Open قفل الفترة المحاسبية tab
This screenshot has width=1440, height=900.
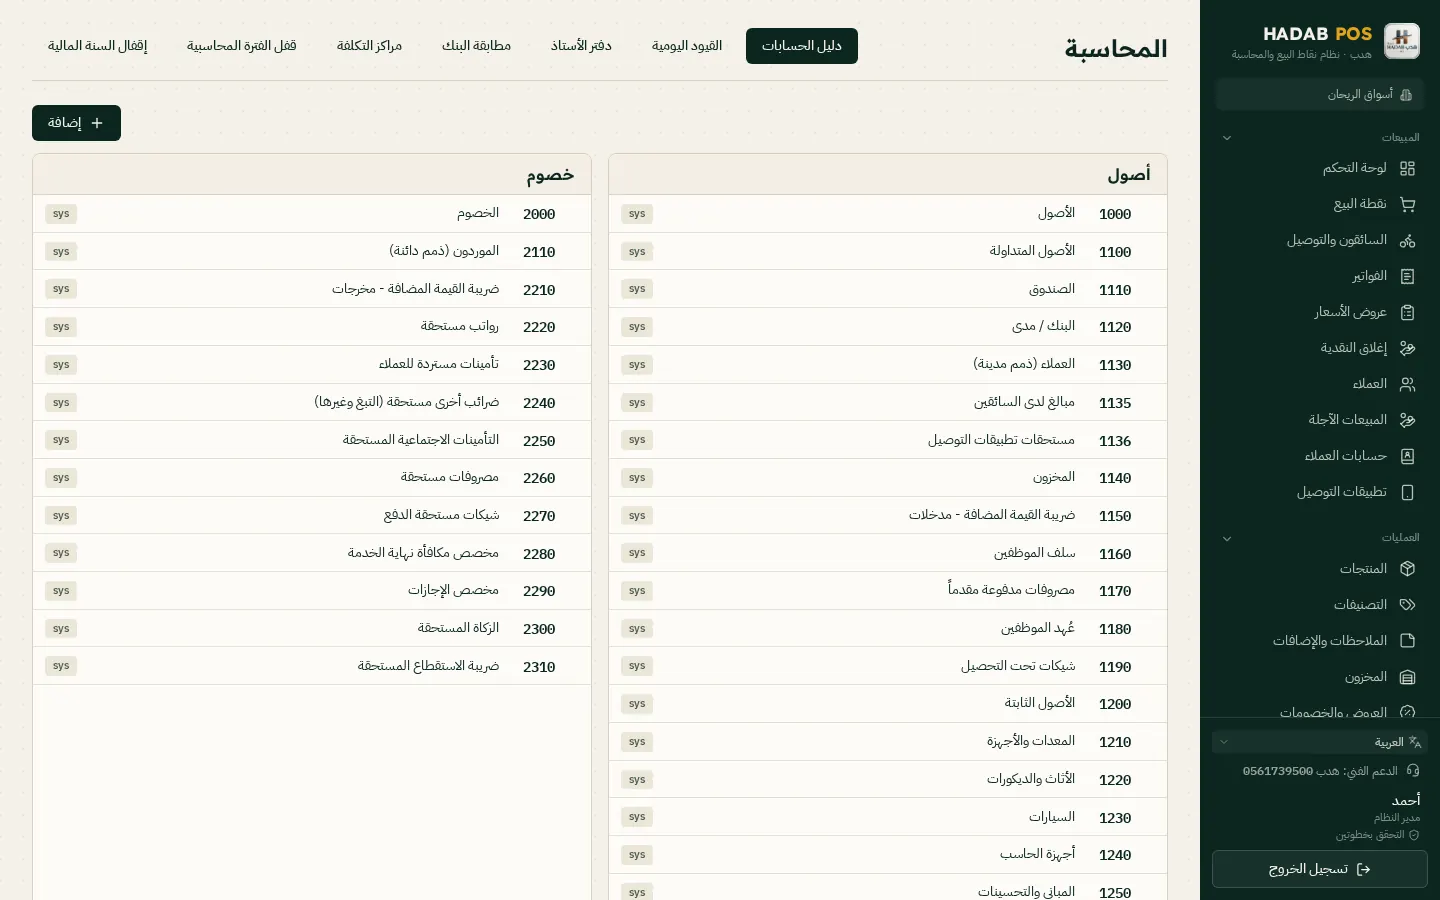coord(241,46)
